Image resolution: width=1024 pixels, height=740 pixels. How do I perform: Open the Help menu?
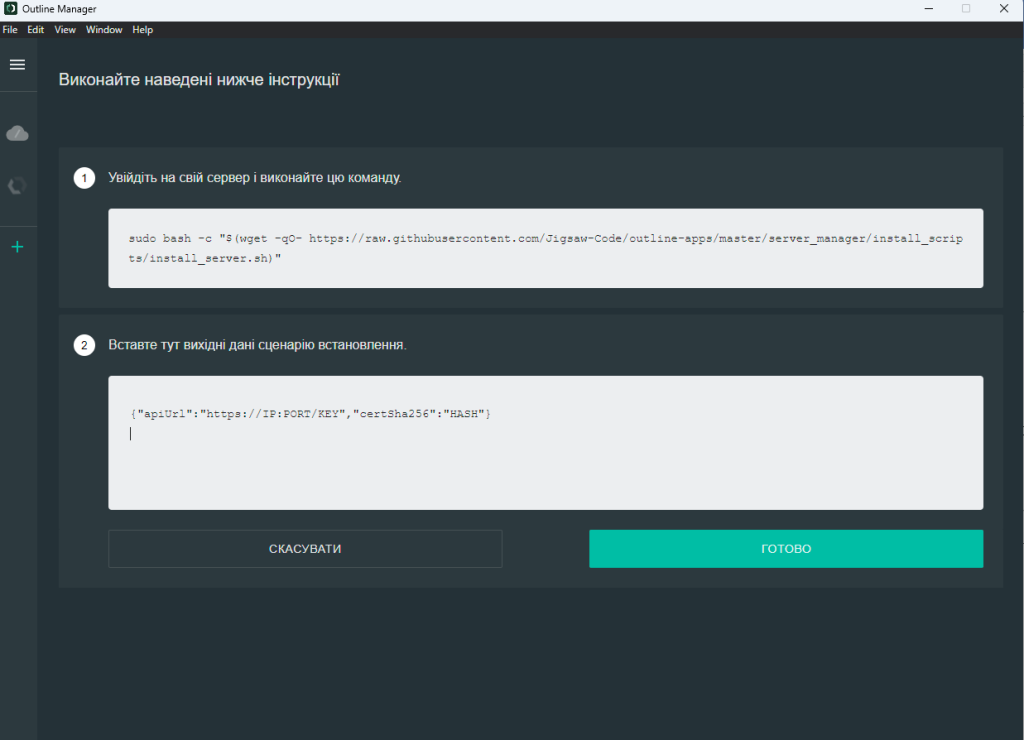[x=143, y=30]
